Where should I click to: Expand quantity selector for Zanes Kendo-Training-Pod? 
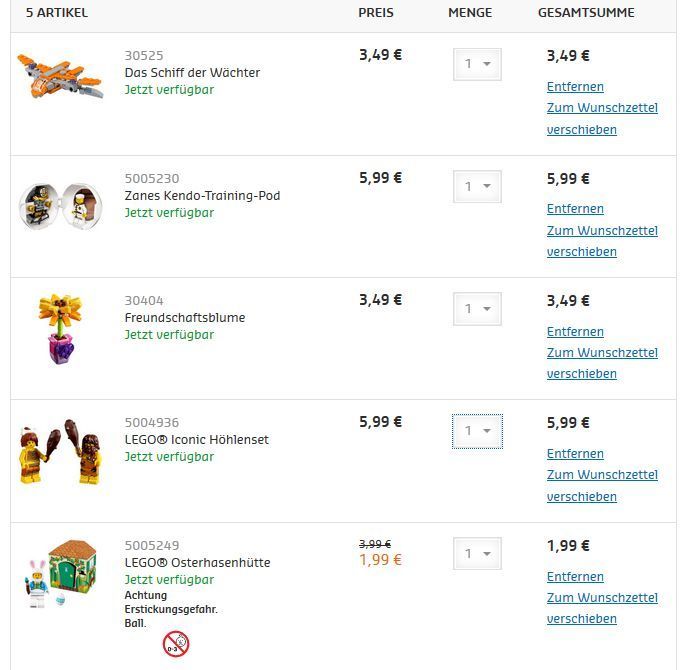477,186
